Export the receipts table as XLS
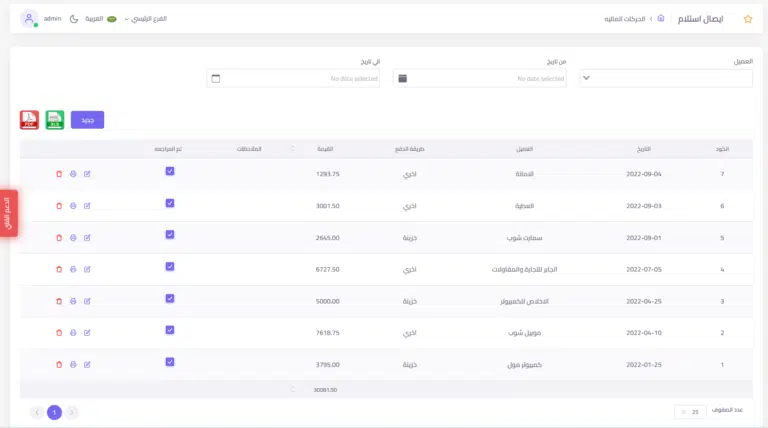 click(x=55, y=120)
